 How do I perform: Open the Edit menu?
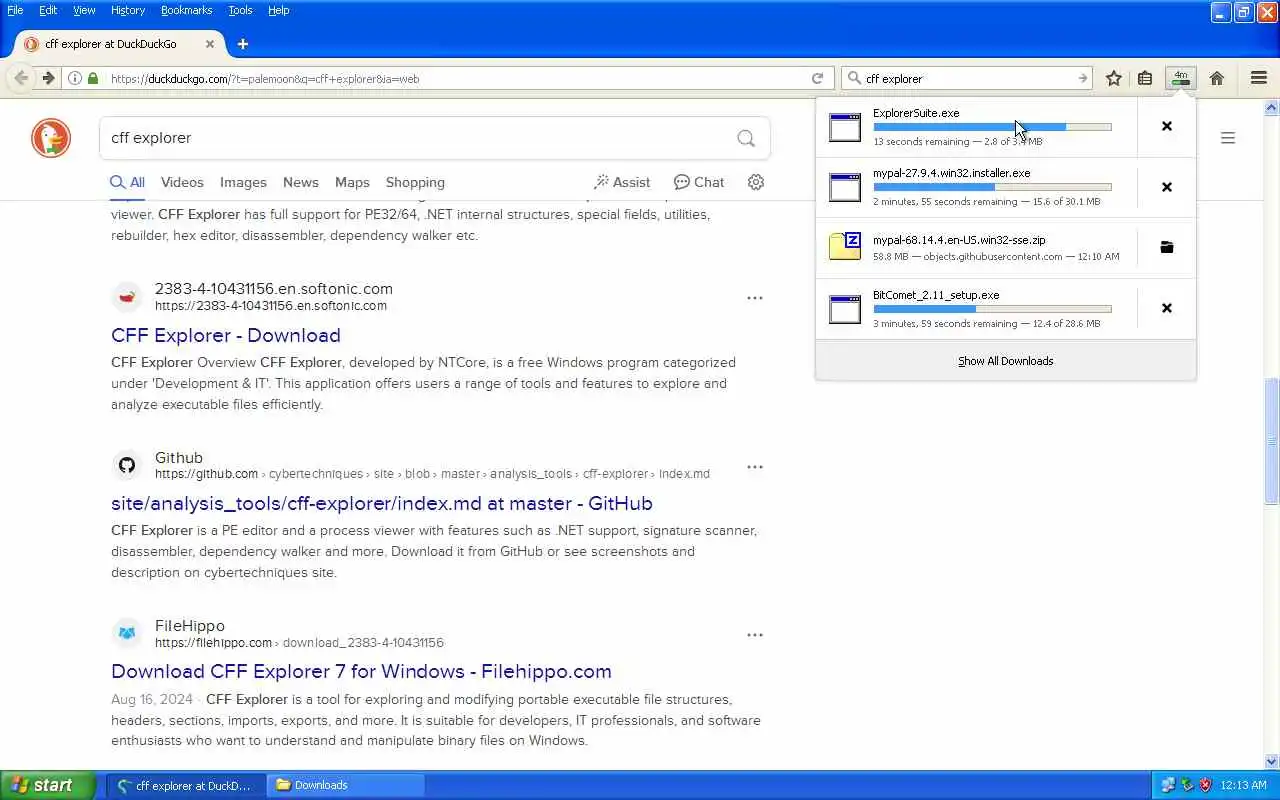48,10
